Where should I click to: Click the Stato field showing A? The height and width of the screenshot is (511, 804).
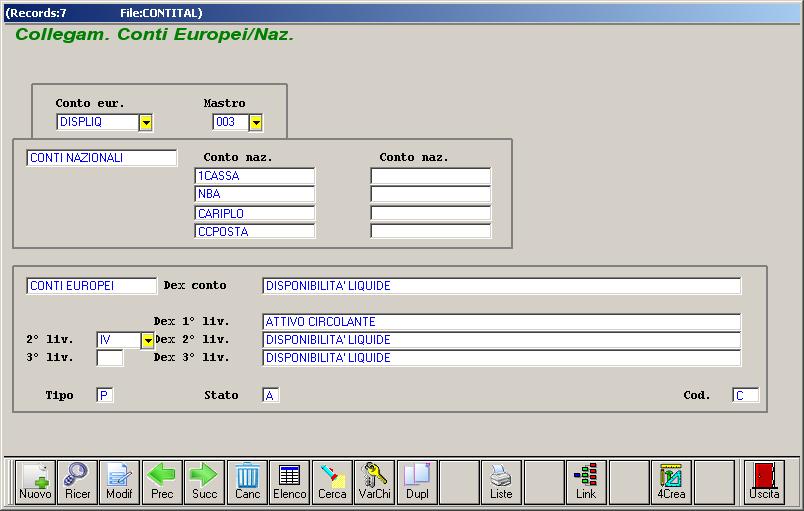point(270,395)
